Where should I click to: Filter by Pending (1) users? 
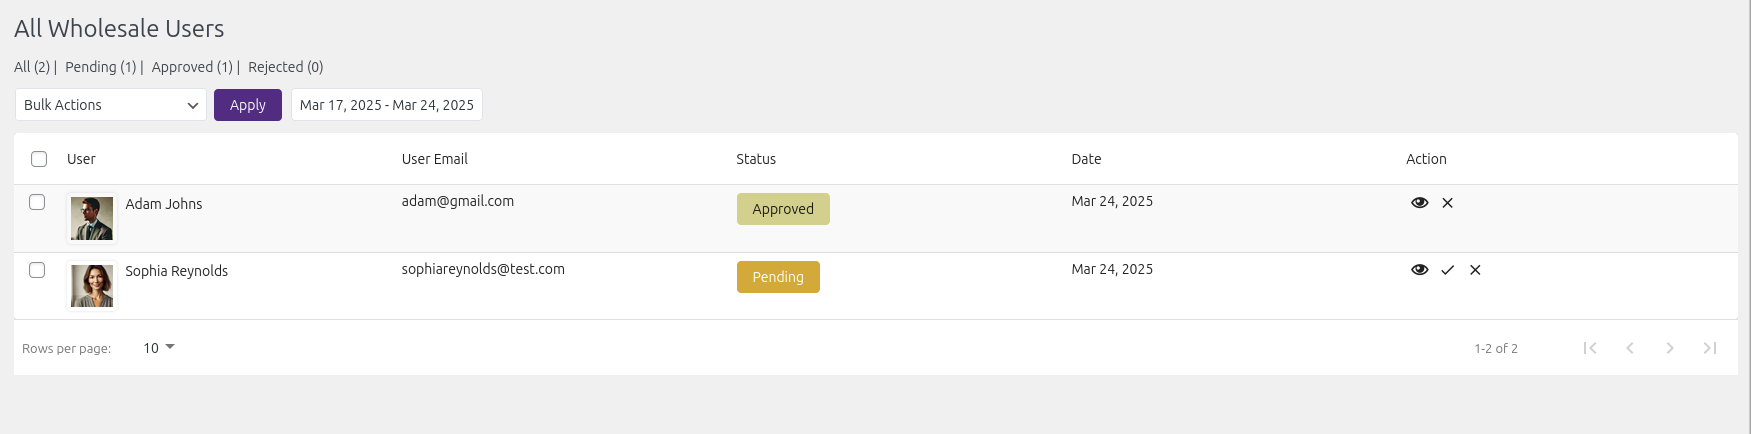(x=101, y=67)
